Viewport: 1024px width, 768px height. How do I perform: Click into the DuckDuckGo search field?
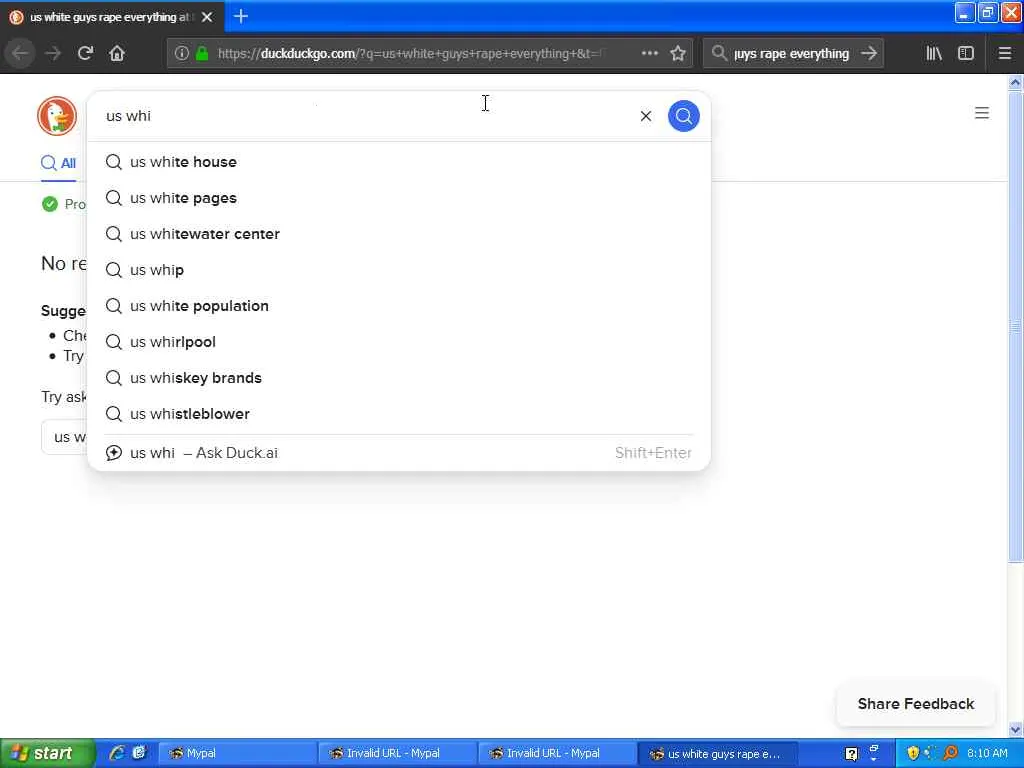[366, 116]
